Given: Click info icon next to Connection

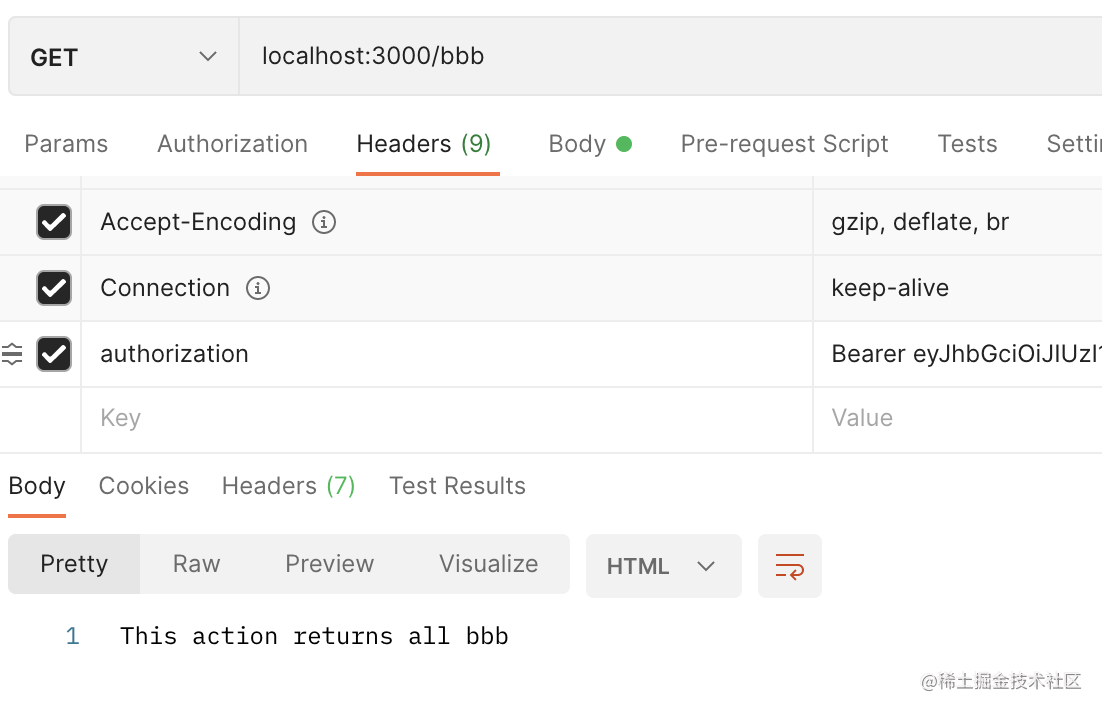Looking at the screenshot, I should coord(257,288).
